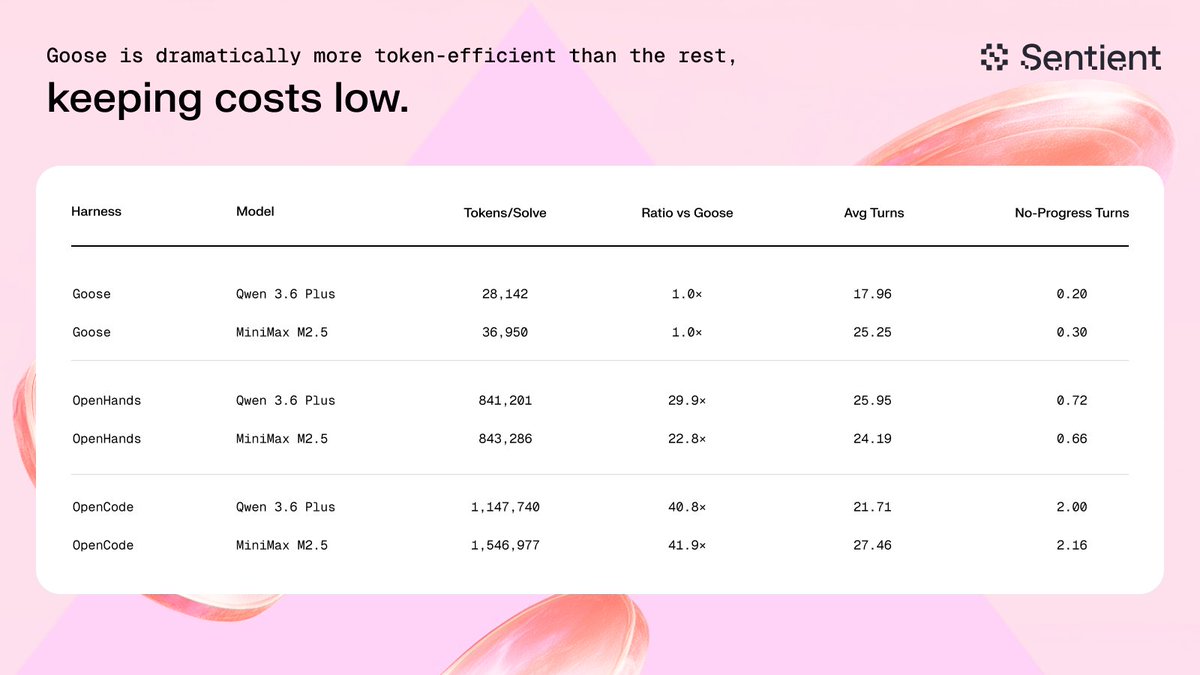
Task: Select OpenHands Qwen 3.6 Plus harness cell
Action: [x=107, y=400]
